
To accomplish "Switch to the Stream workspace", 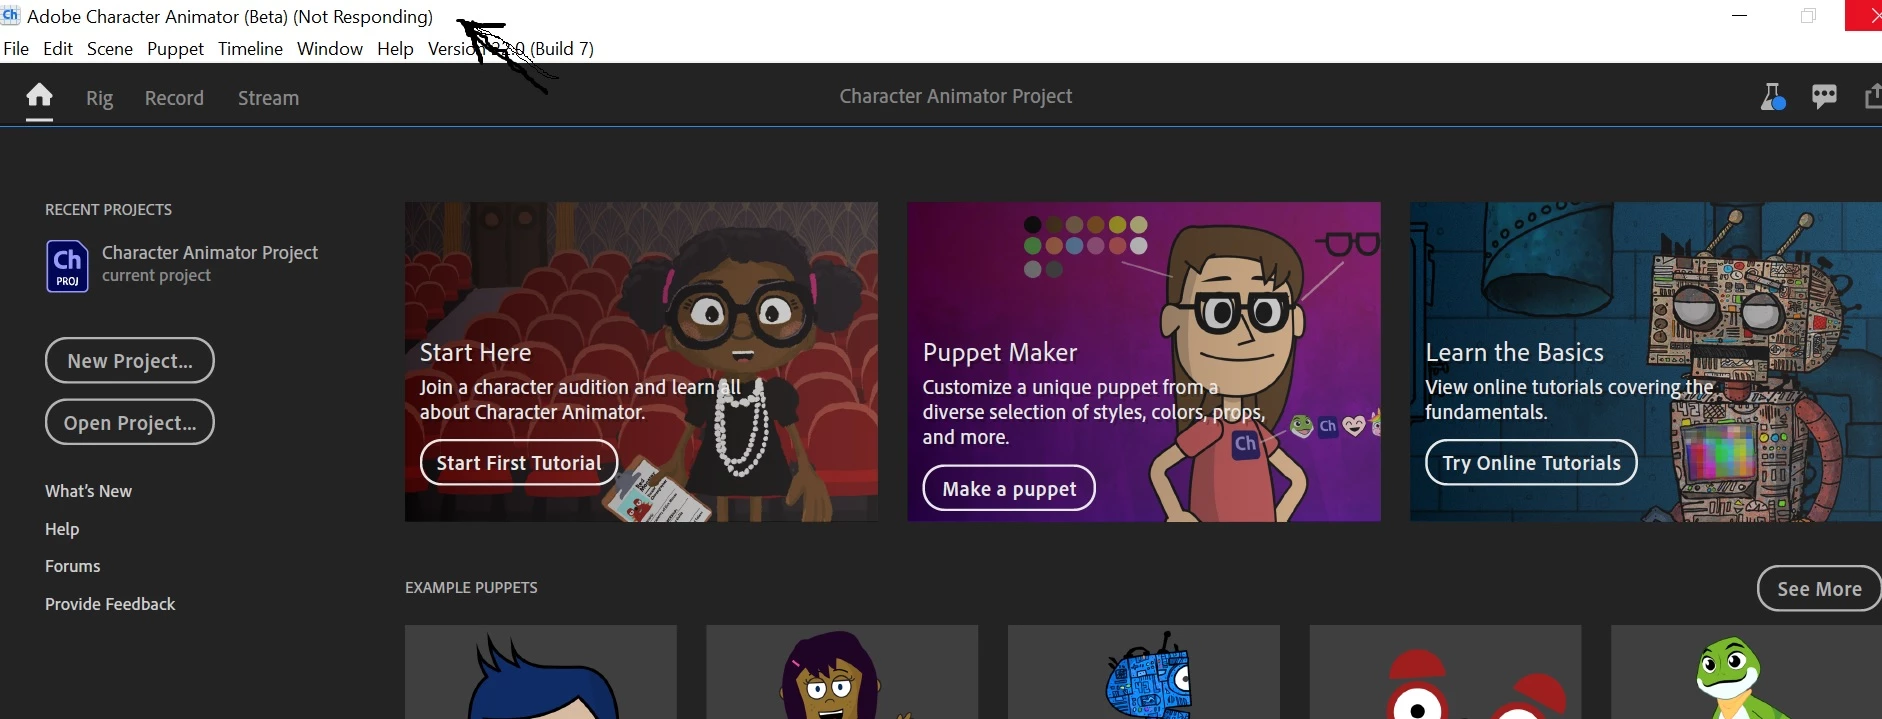I will (x=268, y=98).
